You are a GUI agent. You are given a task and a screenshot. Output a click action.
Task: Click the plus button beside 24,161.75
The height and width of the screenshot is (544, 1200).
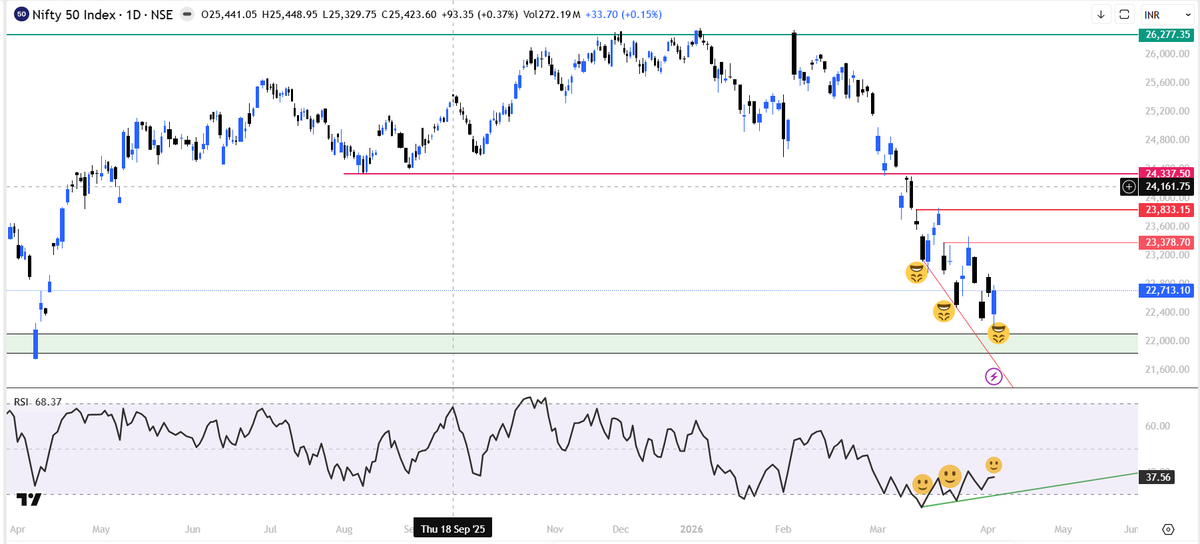[x=1129, y=186]
